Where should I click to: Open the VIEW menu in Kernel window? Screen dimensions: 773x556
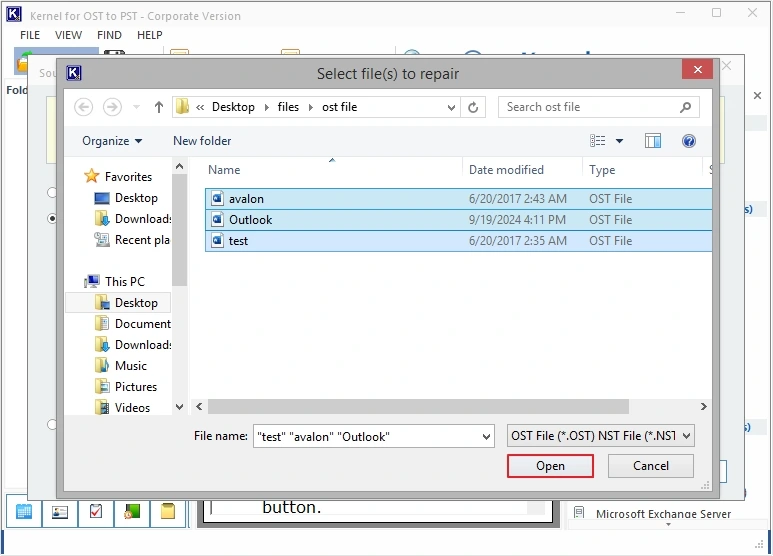pos(68,35)
